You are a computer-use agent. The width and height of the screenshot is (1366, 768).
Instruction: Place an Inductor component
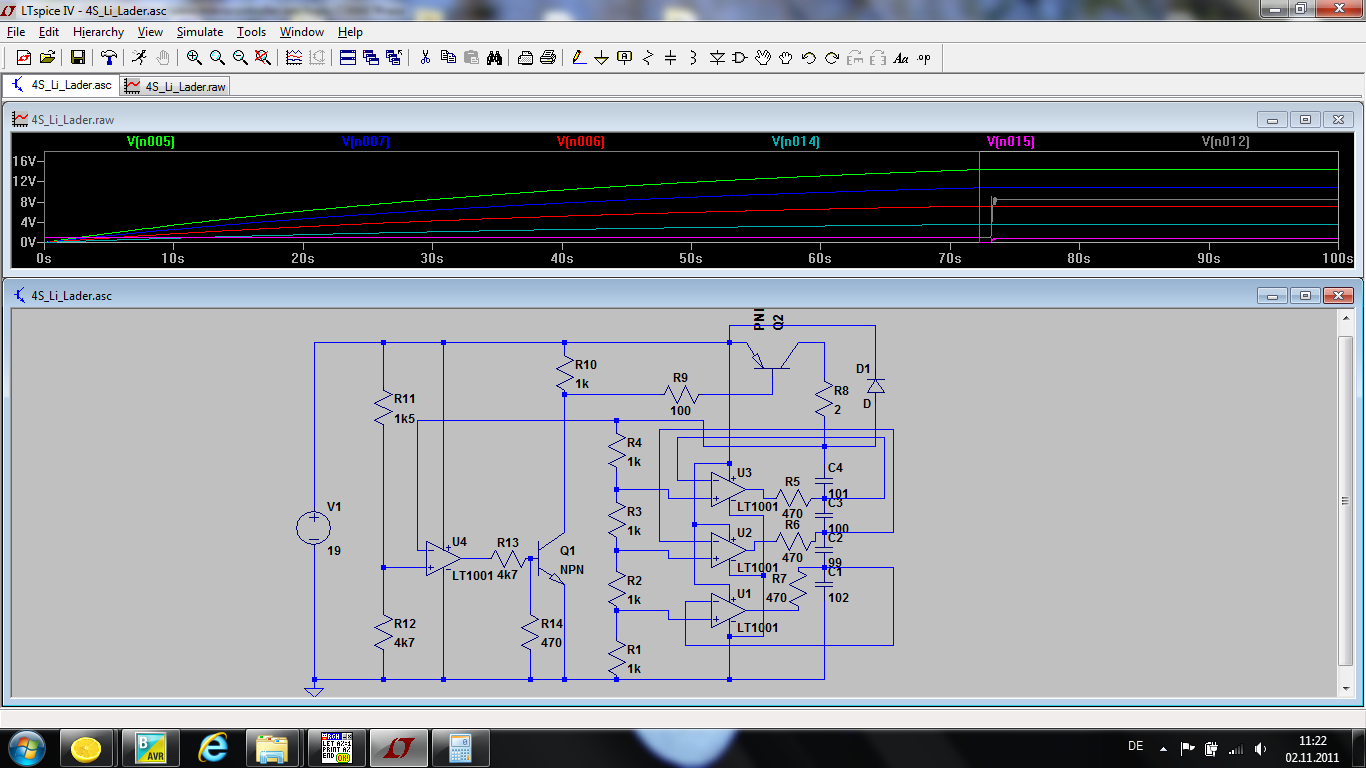694,58
